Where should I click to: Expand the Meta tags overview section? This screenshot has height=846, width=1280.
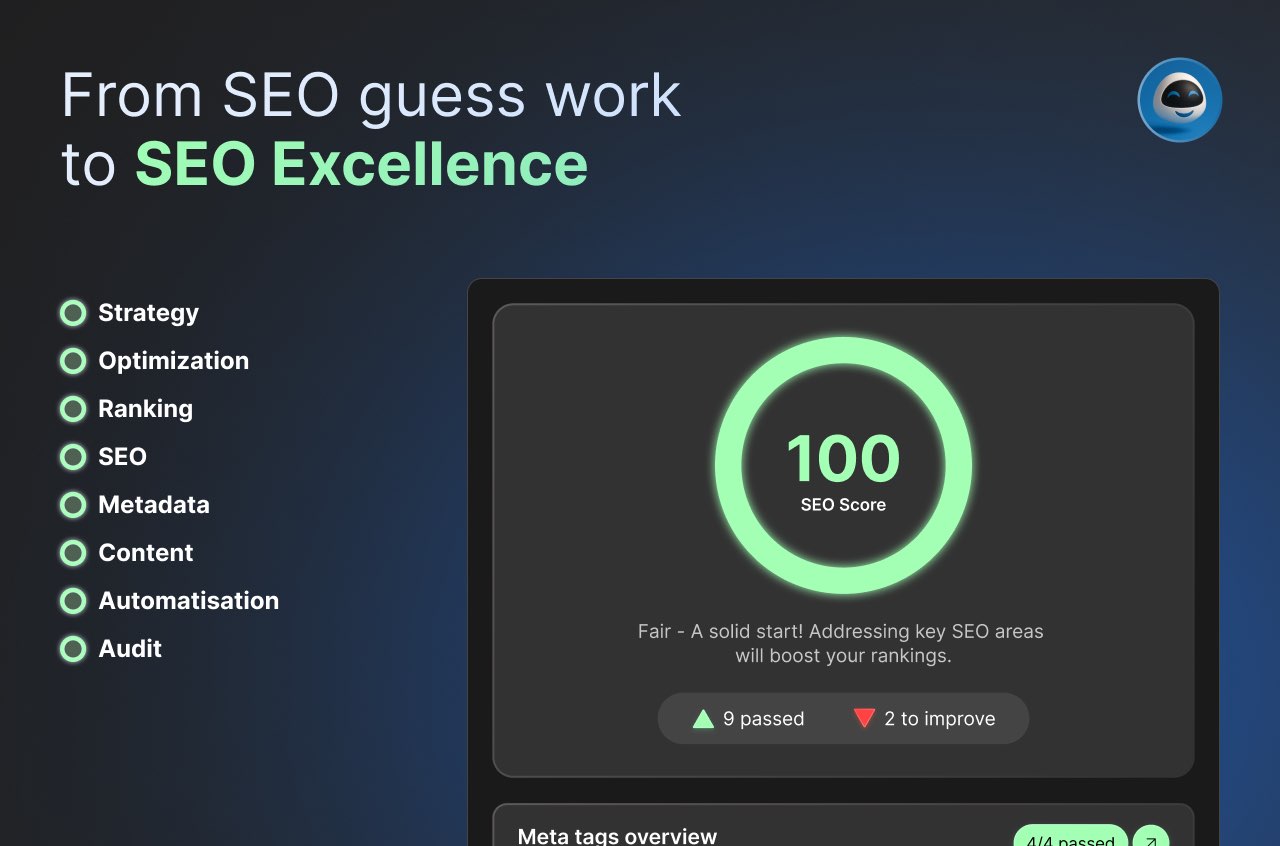click(617, 836)
